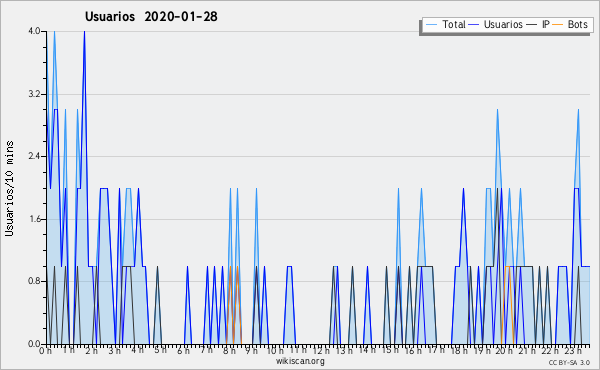Click the '18 h' x-axis label
Screen dimensions: 600x370
pos(459,351)
